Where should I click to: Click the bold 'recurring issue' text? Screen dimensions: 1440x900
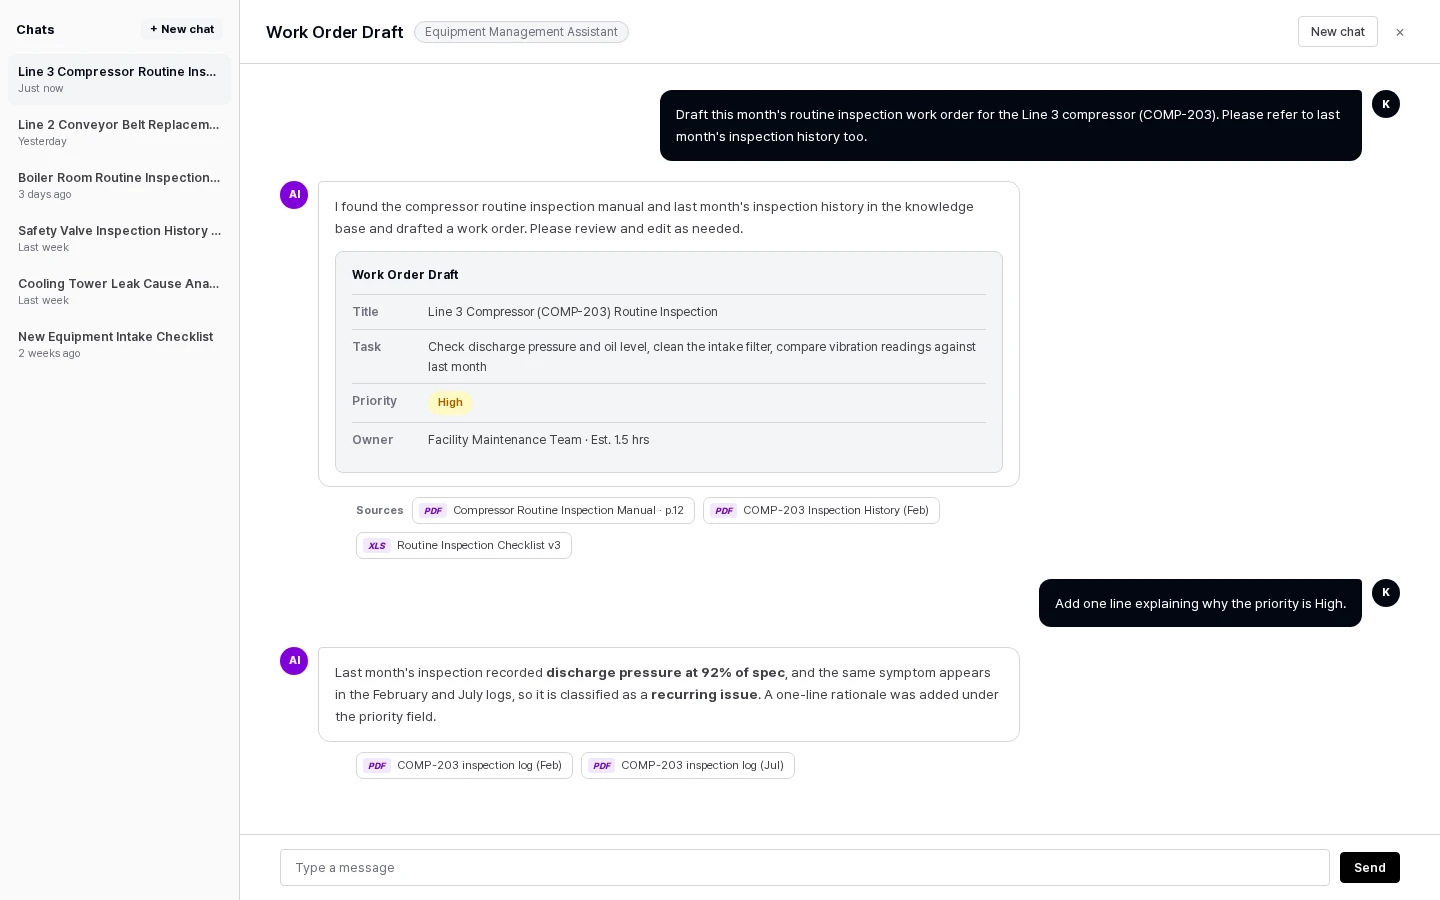point(705,695)
